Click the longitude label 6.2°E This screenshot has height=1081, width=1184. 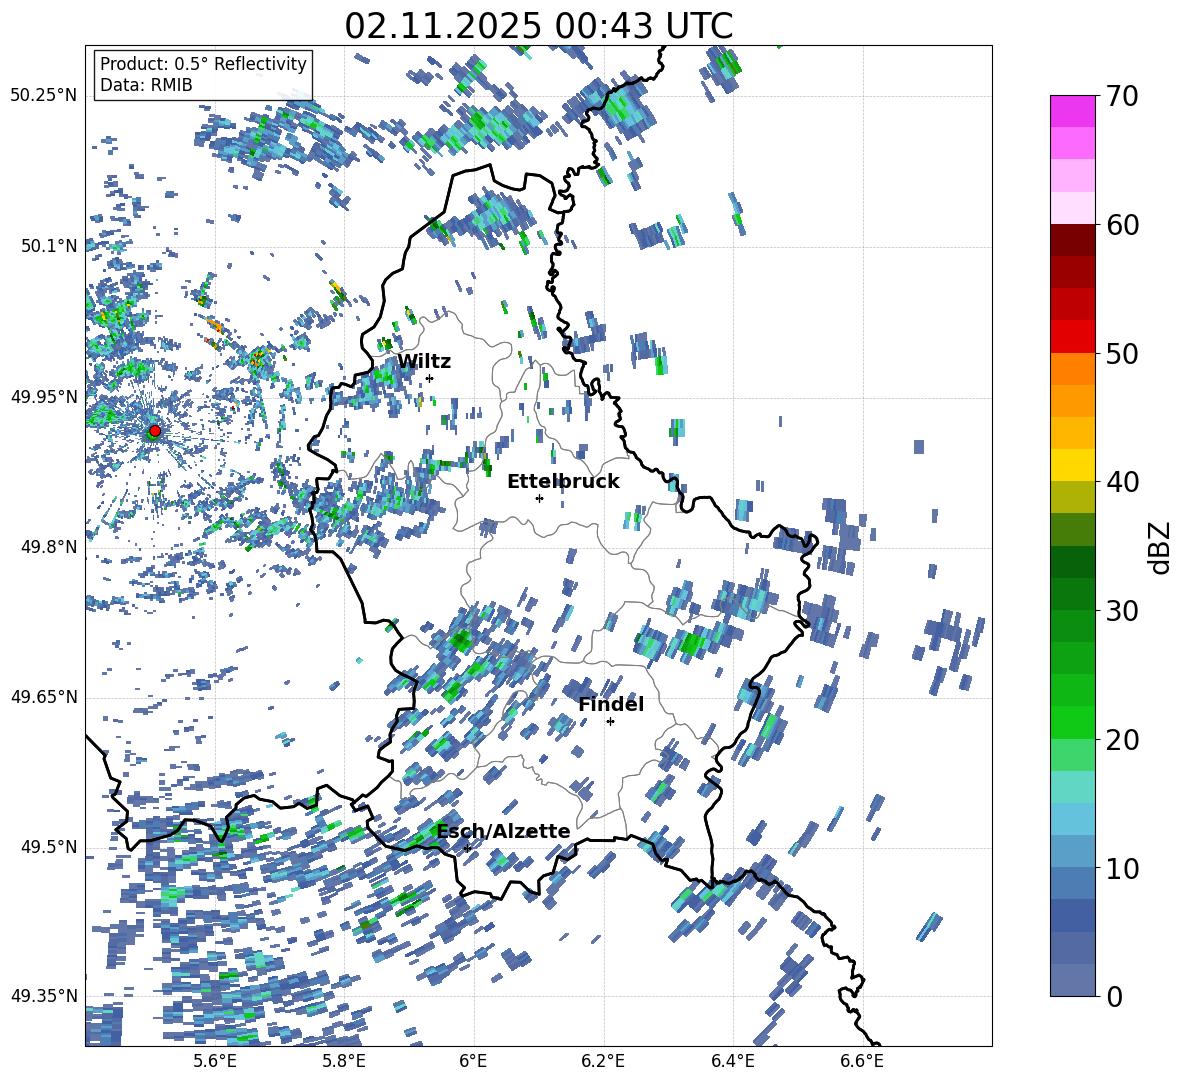click(603, 1062)
